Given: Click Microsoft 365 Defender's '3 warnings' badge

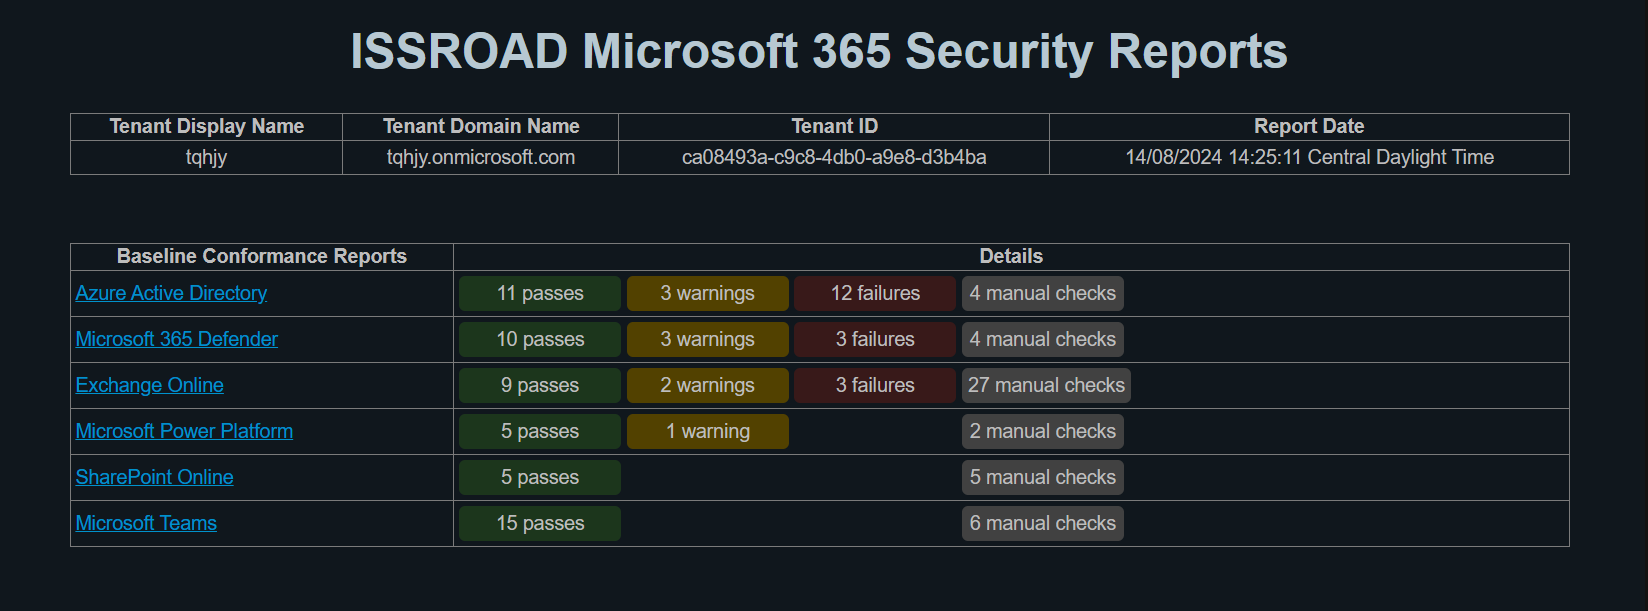Looking at the screenshot, I should pos(708,339).
